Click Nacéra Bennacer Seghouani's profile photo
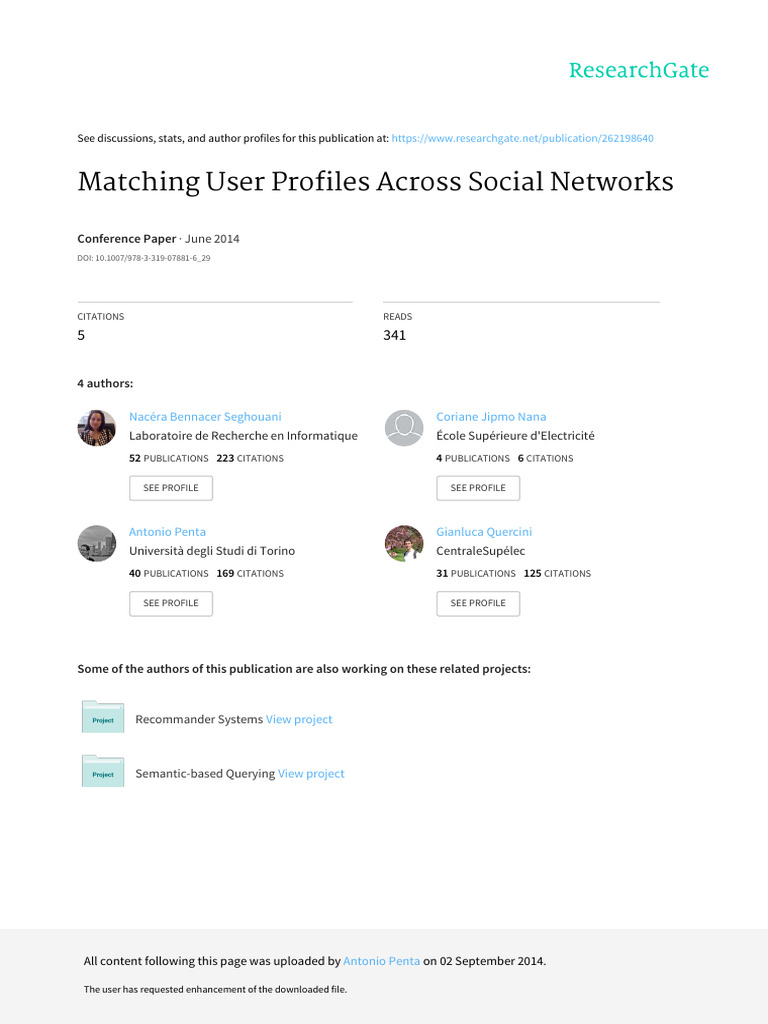The height and width of the screenshot is (1024, 768). (x=97, y=428)
